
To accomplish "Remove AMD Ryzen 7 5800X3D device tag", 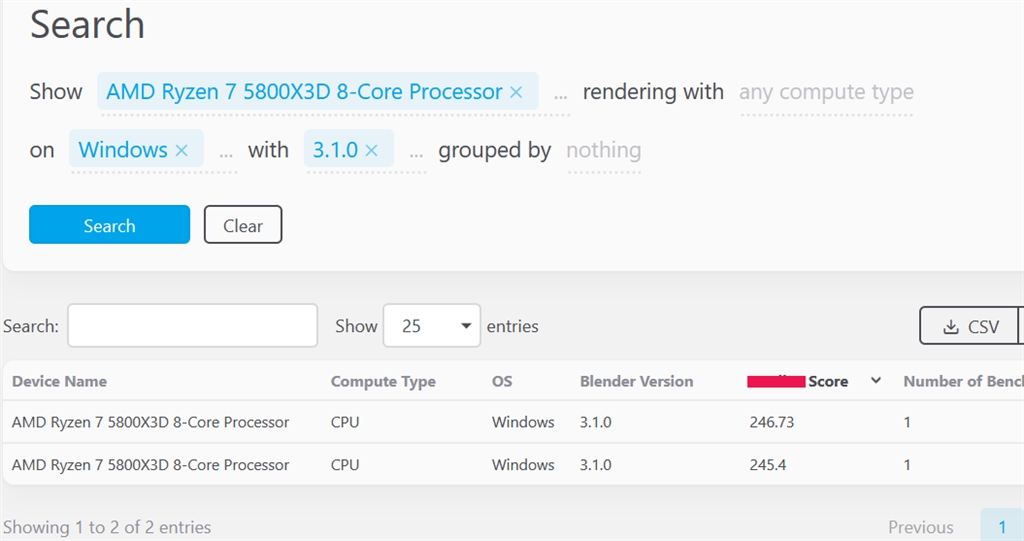I will click(x=516, y=92).
